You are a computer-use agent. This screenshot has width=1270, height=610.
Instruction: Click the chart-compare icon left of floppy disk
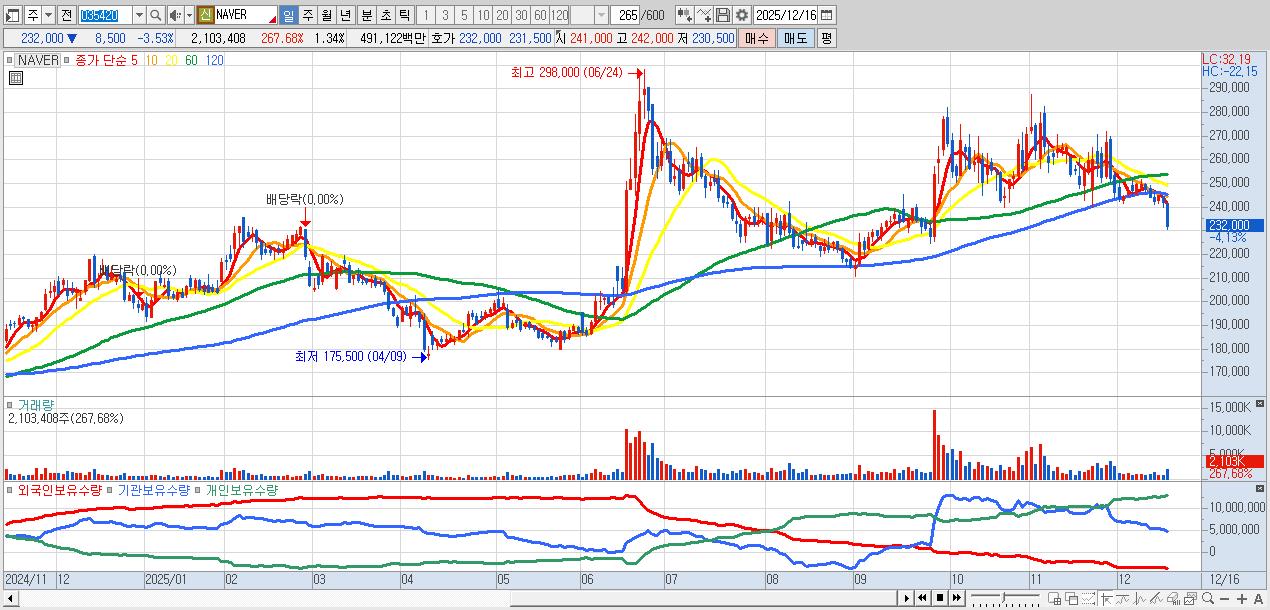(705, 16)
